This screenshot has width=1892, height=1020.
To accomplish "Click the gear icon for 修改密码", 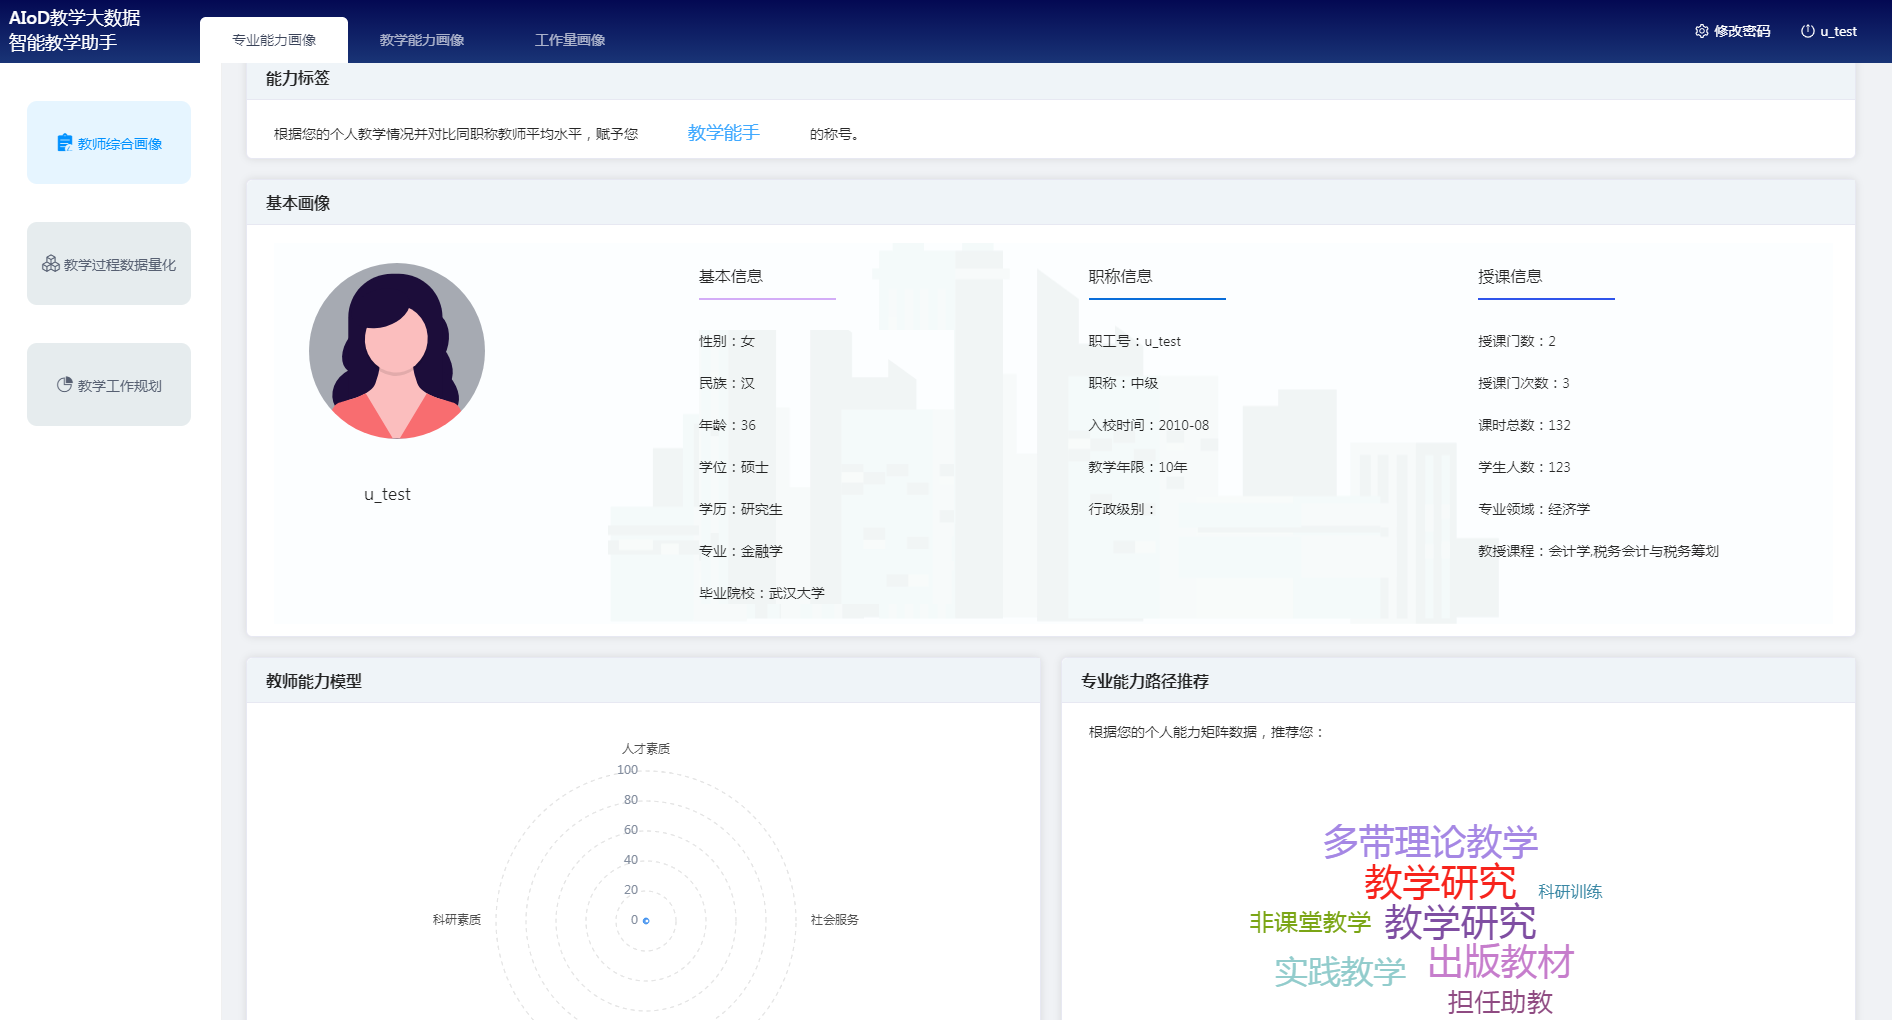I will [1701, 31].
